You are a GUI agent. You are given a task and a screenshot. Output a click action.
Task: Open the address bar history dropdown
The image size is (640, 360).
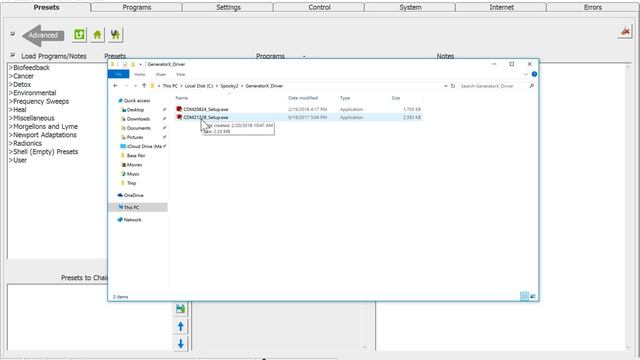pos(445,86)
